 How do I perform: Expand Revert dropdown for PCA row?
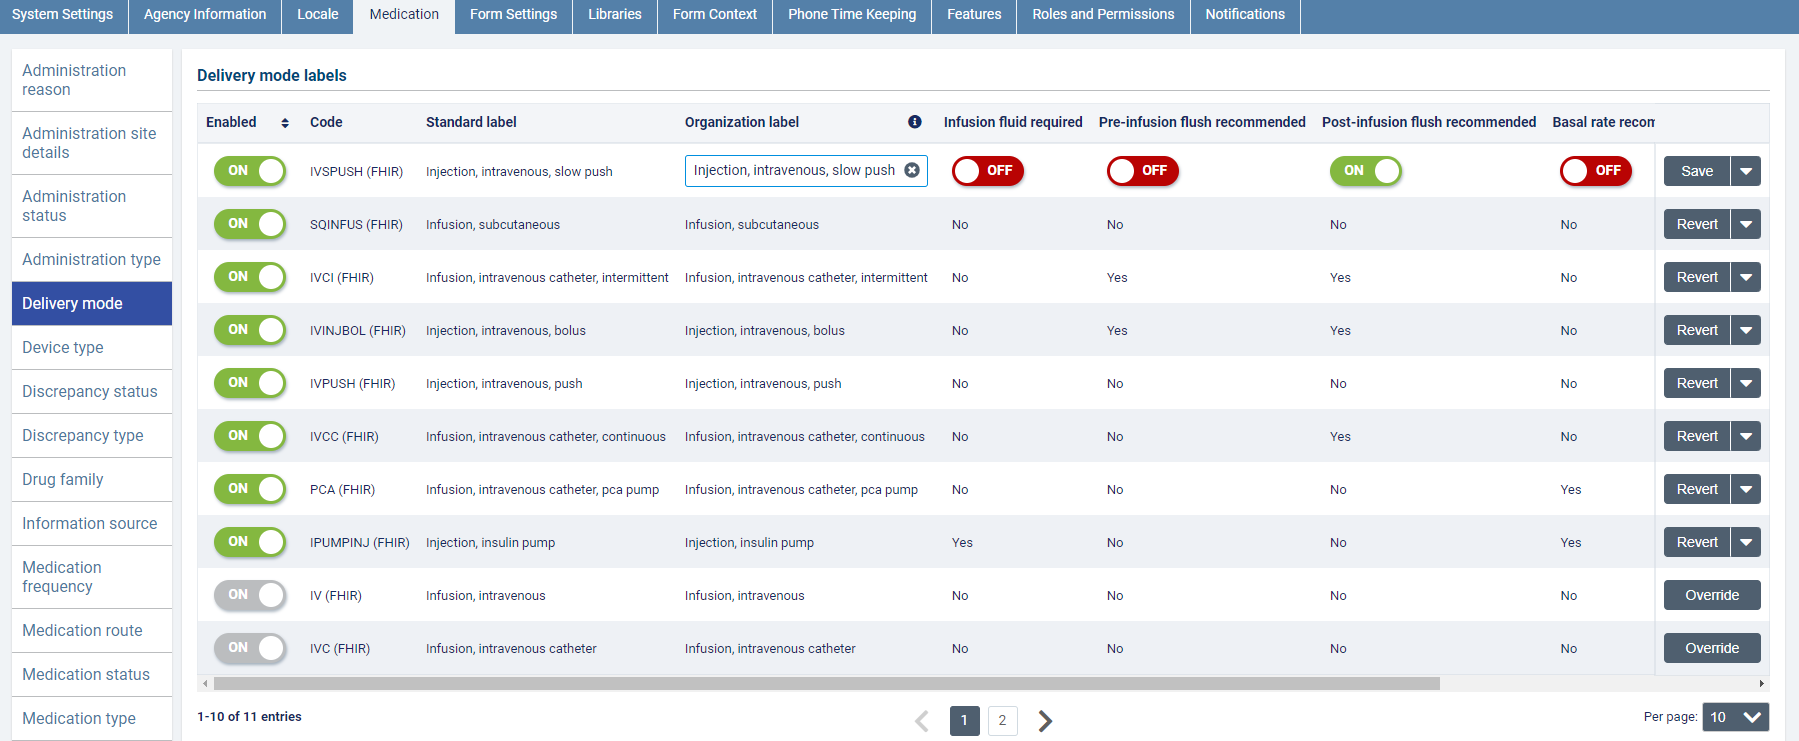click(x=1746, y=489)
